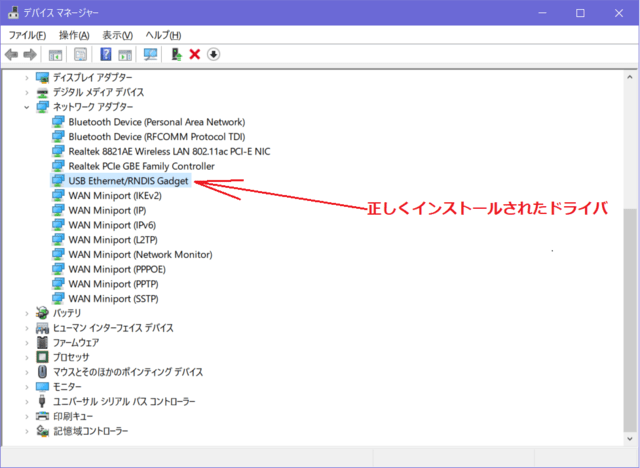
Task: Select Bluetooth Device (Personal Area Network)
Action: (156, 122)
